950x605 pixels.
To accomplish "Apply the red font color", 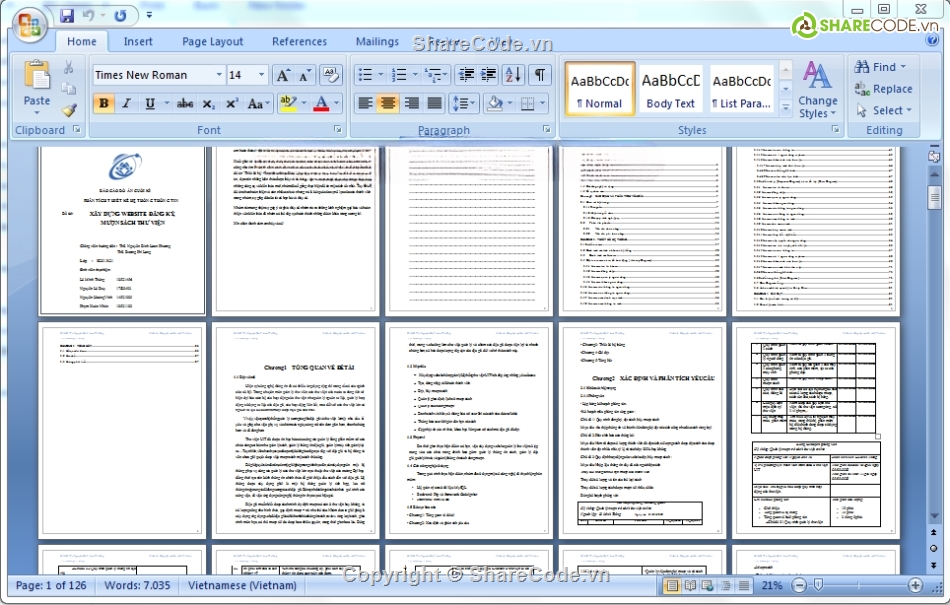I will tap(322, 104).
